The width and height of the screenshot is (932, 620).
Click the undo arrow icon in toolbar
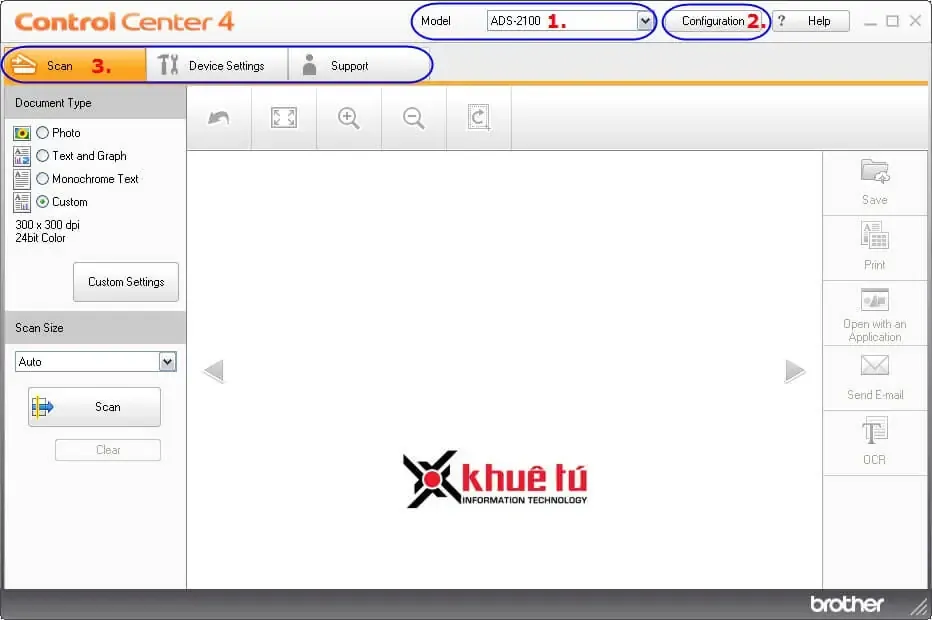[218, 118]
